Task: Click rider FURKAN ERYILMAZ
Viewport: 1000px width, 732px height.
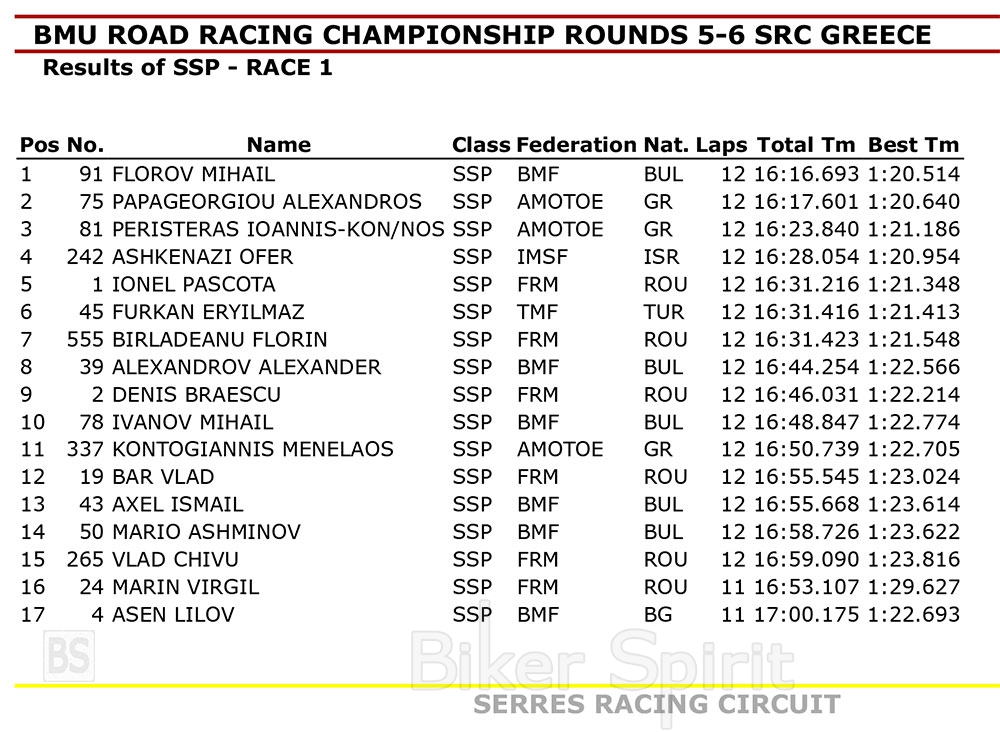Action: tap(208, 312)
